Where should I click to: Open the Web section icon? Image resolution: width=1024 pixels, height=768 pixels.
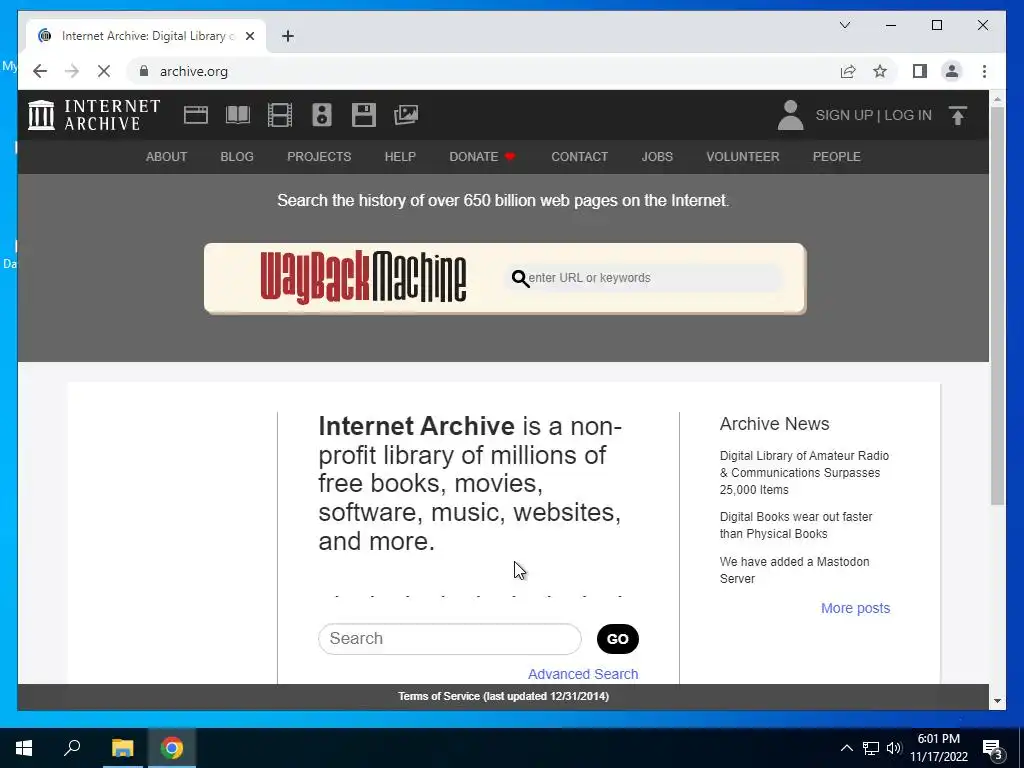tap(195, 115)
